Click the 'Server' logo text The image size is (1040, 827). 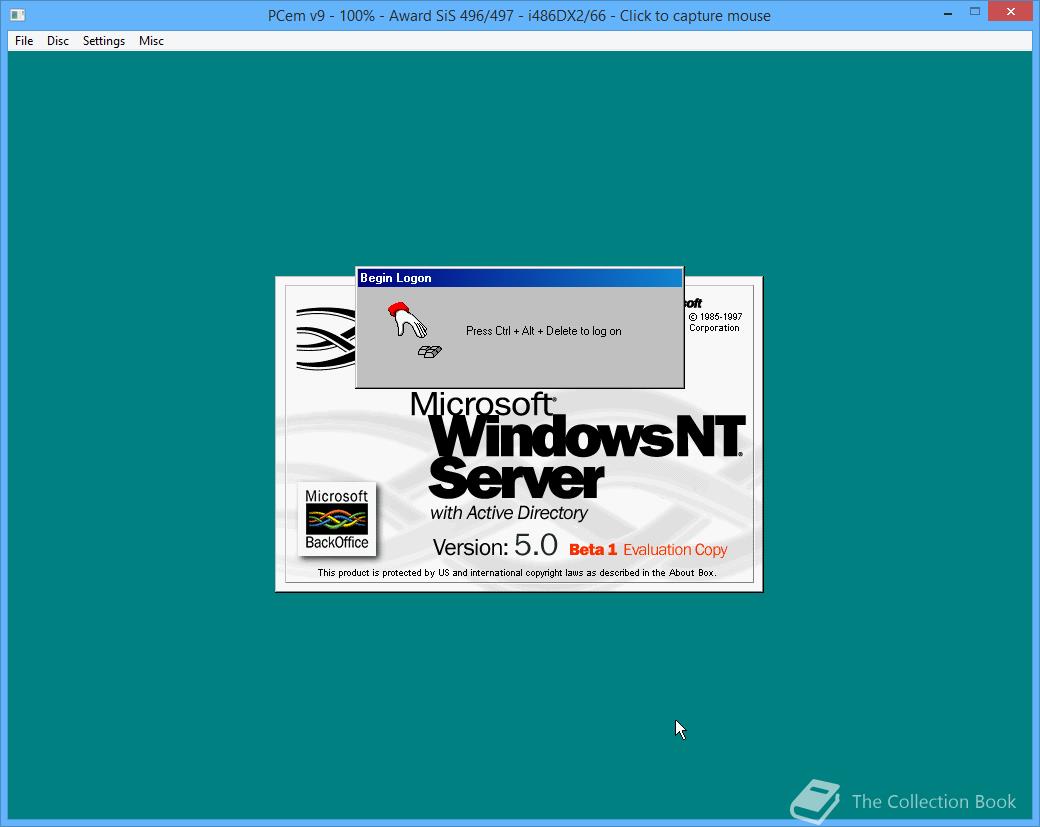pos(515,477)
